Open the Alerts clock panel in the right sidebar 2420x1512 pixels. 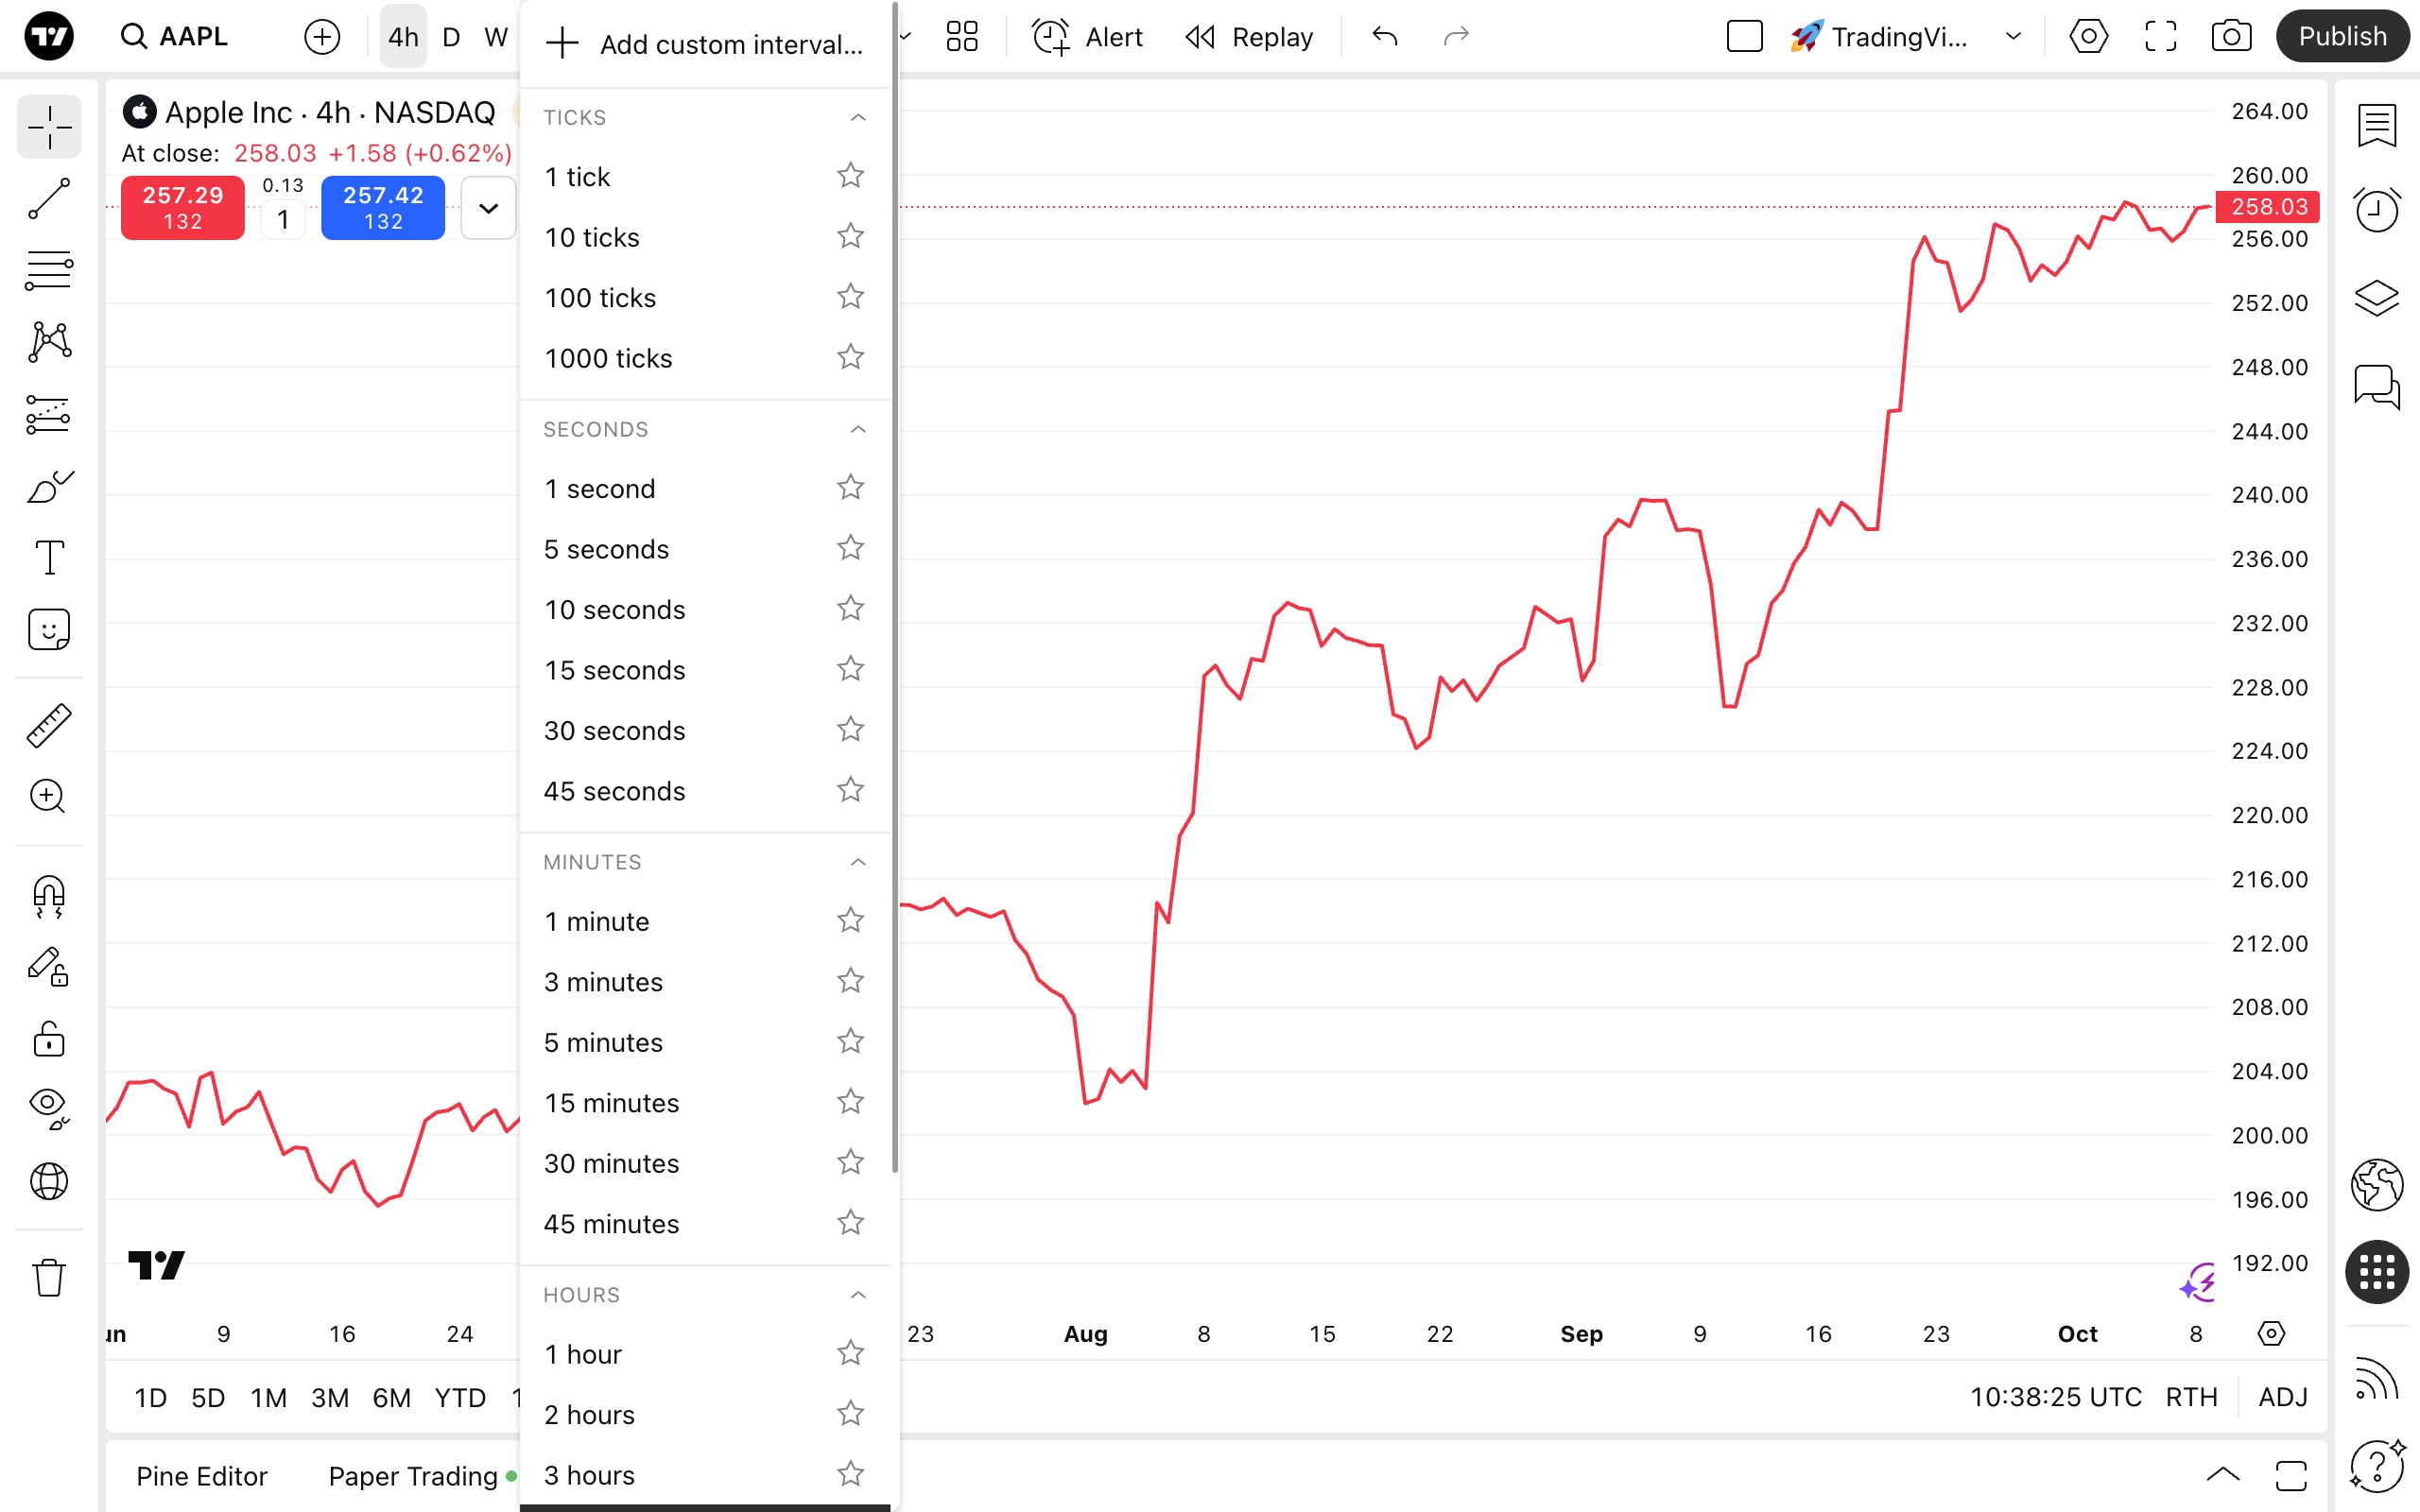(x=2376, y=210)
